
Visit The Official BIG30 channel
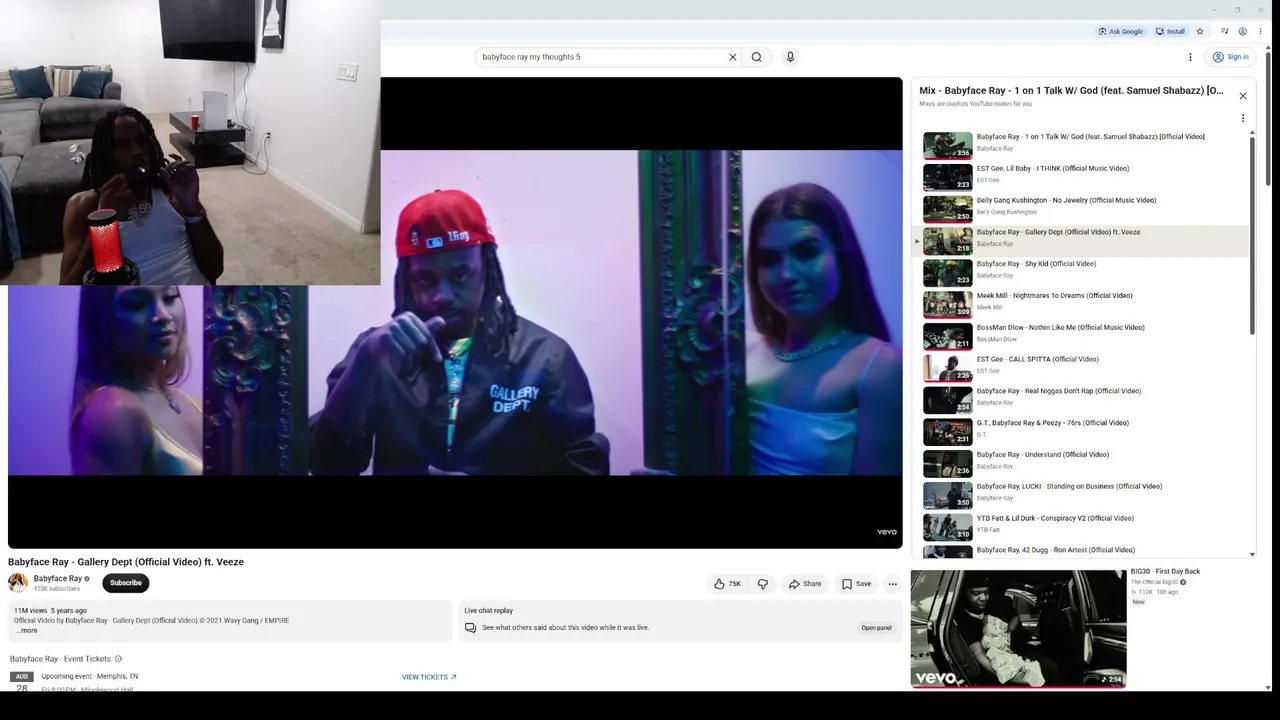(1154, 582)
